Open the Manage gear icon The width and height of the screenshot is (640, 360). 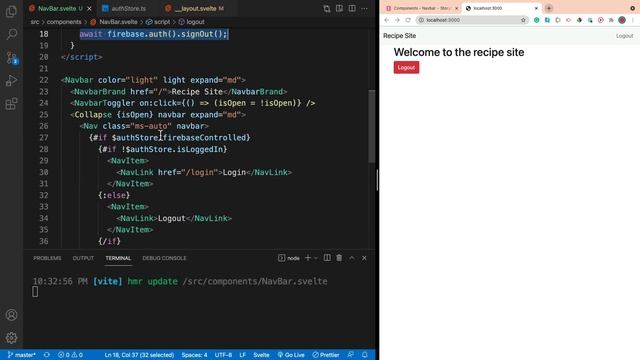point(11,338)
